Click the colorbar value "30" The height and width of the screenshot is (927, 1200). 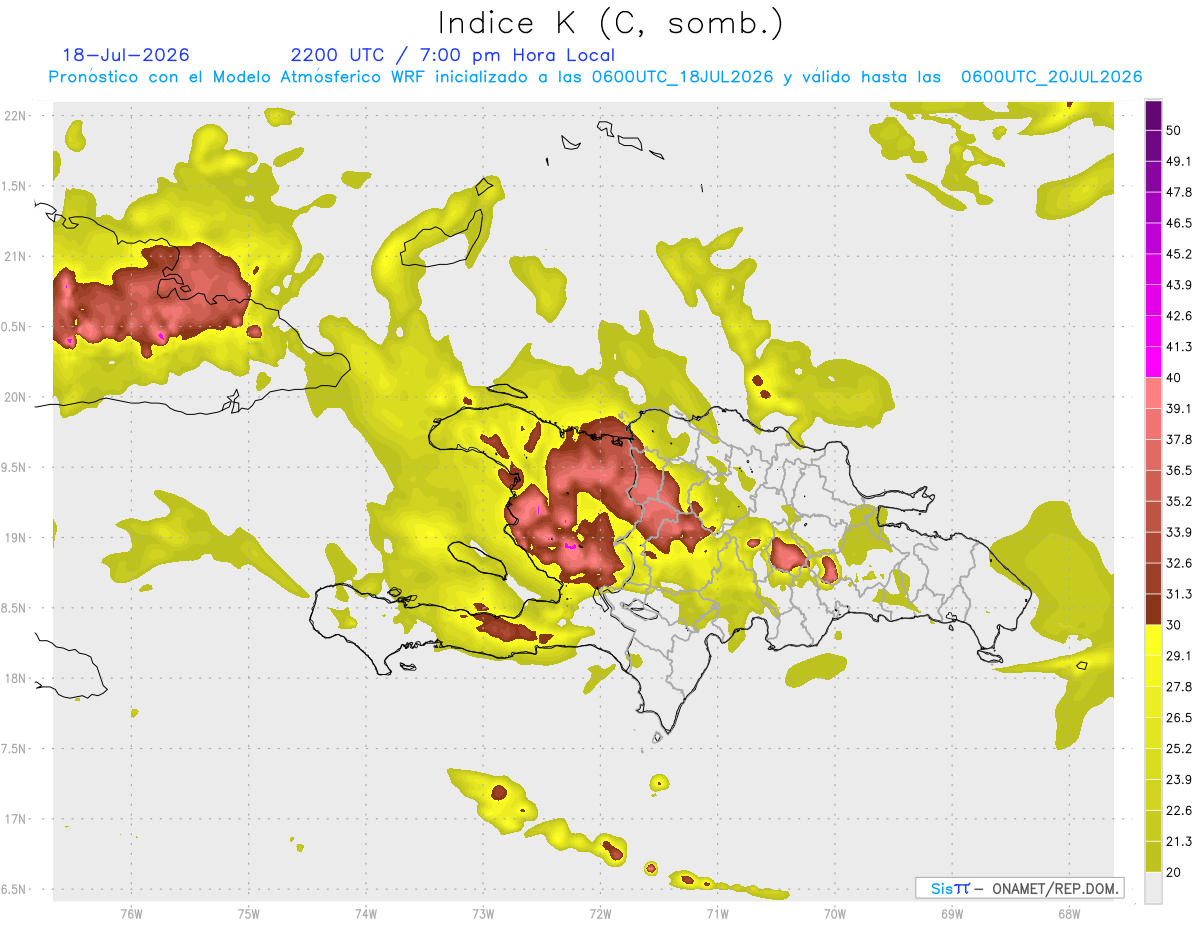pos(1175,625)
